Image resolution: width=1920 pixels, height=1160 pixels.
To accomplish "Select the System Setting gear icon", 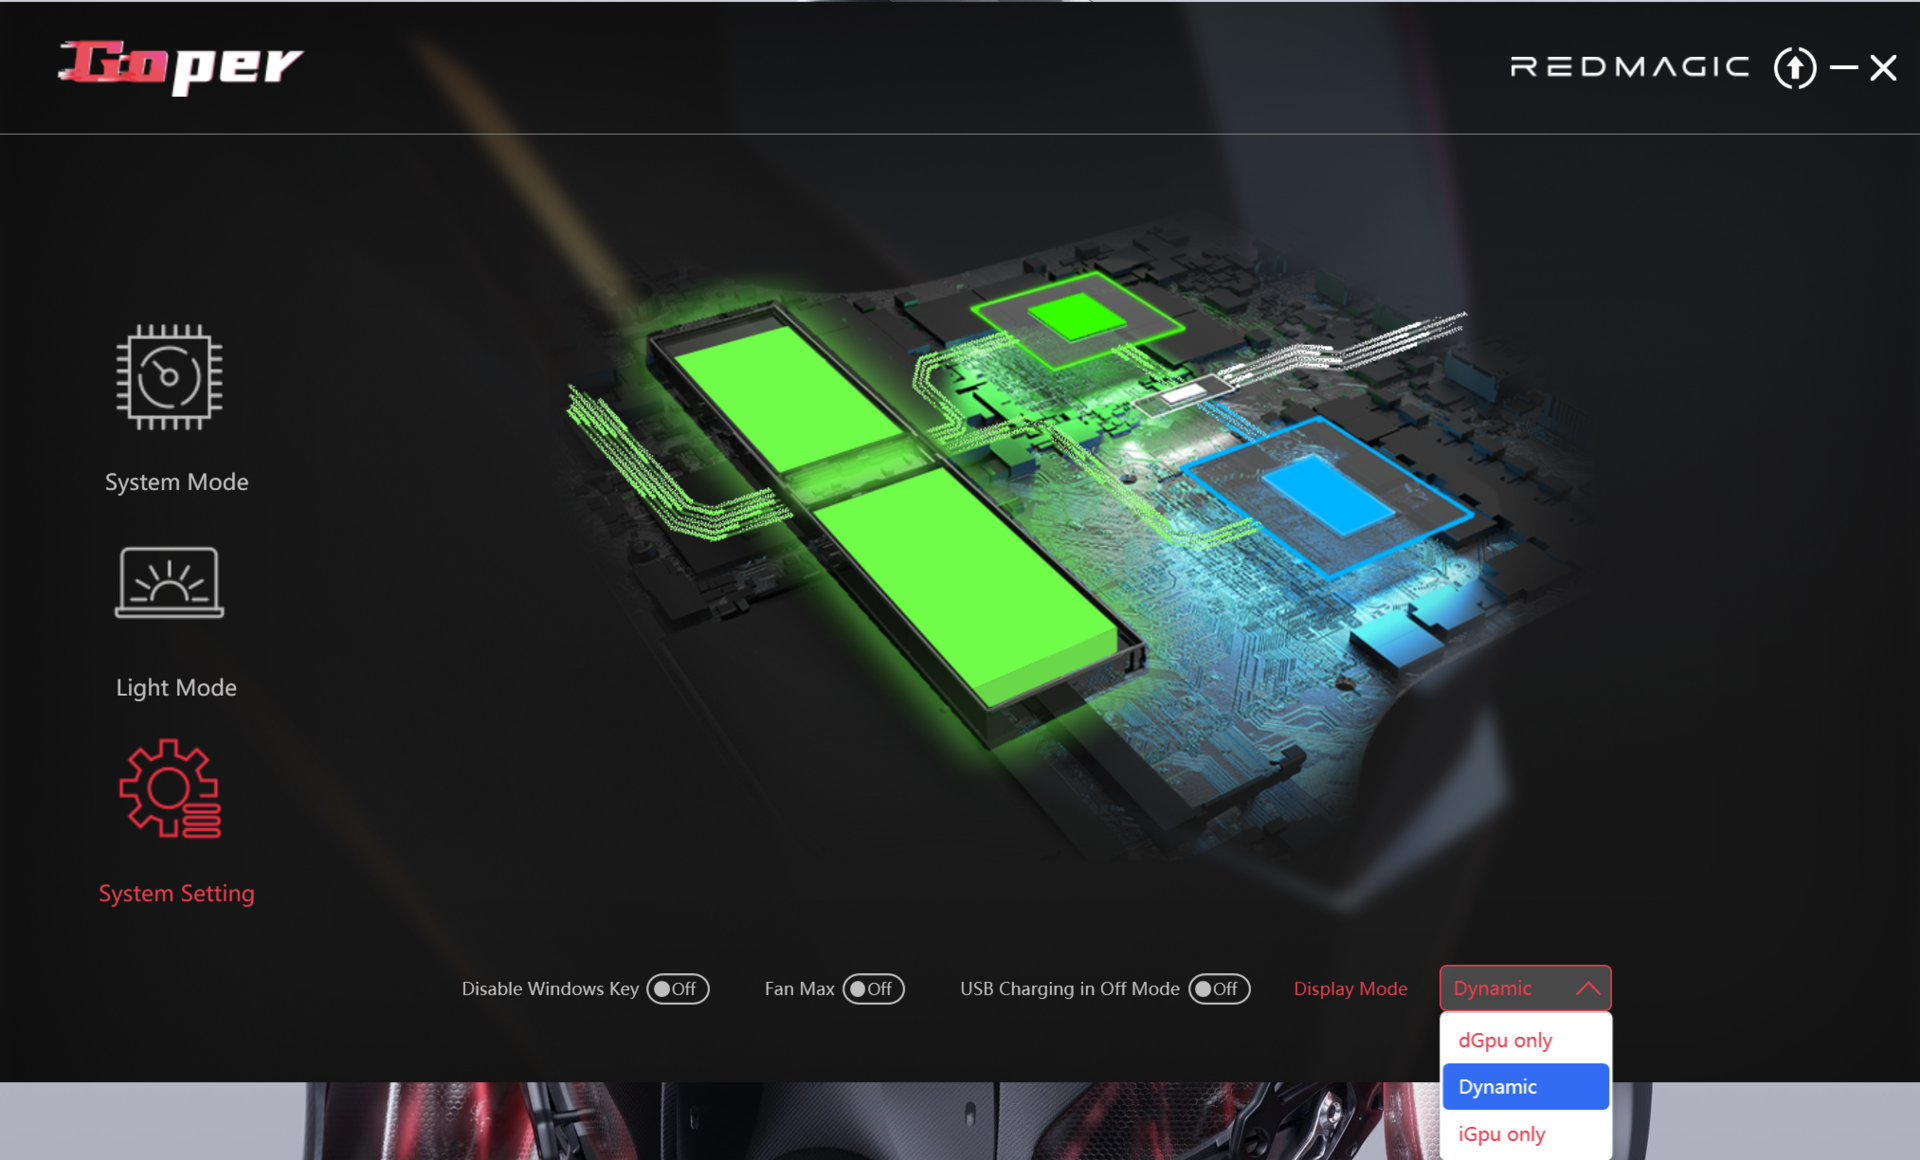I will [169, 789].
